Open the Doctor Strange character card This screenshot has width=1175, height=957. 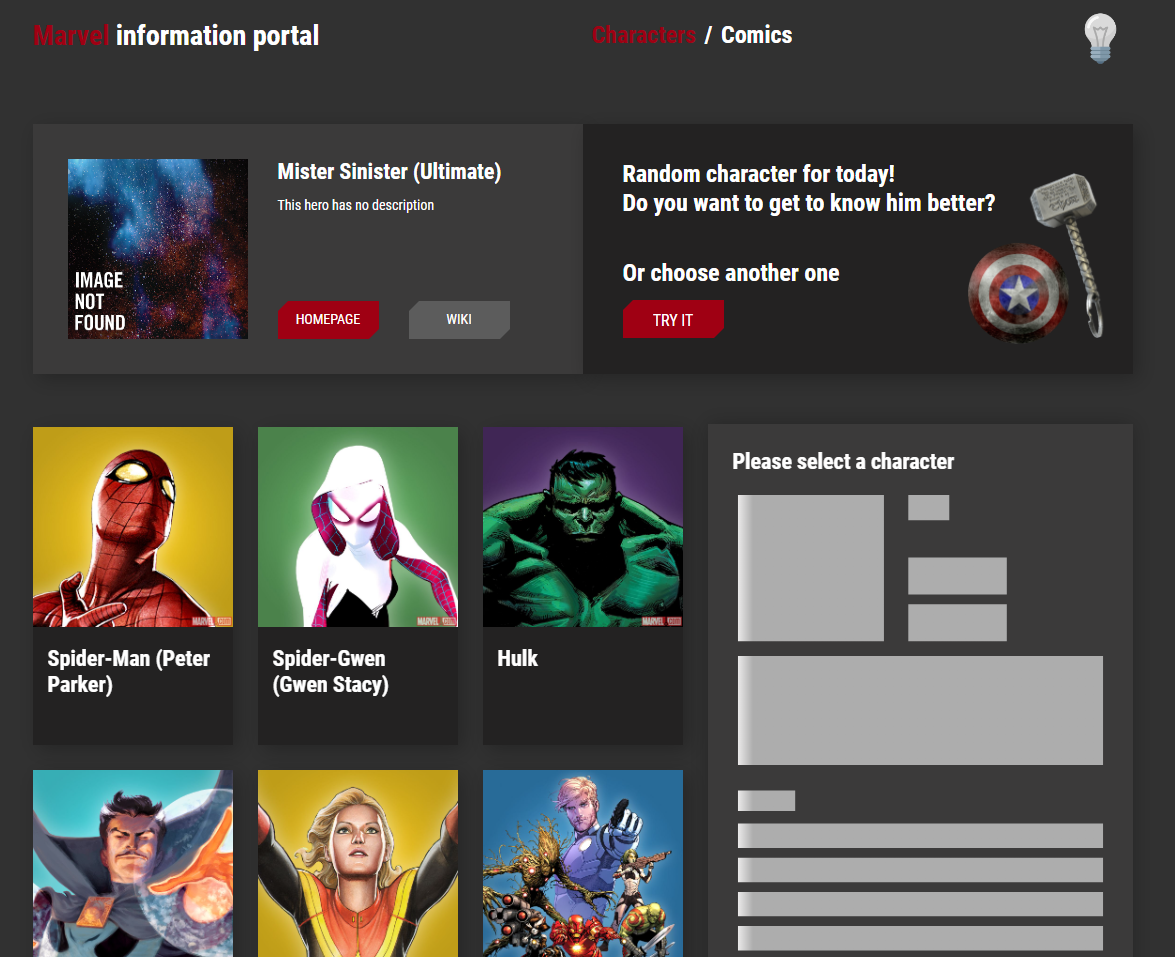(x=132, y=863)
